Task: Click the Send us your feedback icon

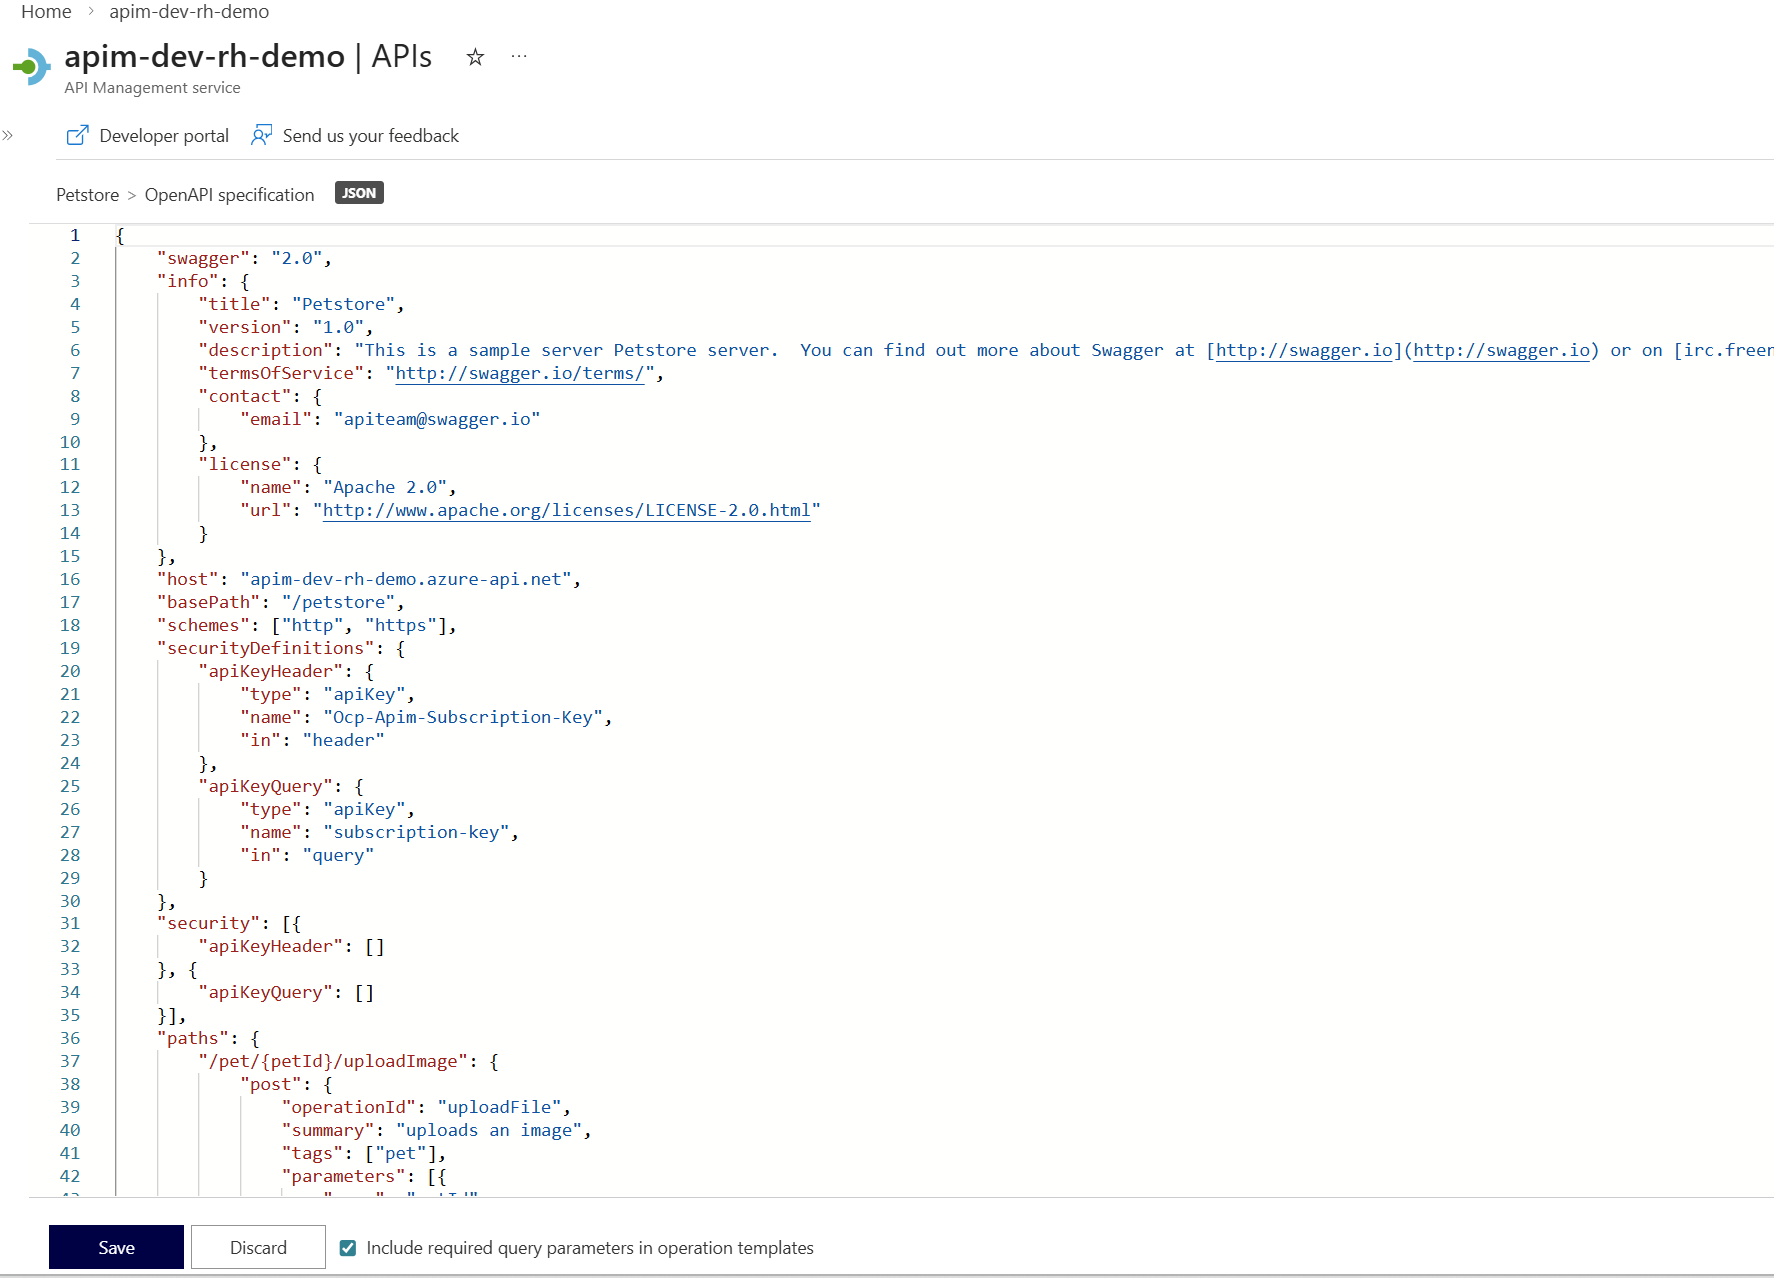Action: 261,134
